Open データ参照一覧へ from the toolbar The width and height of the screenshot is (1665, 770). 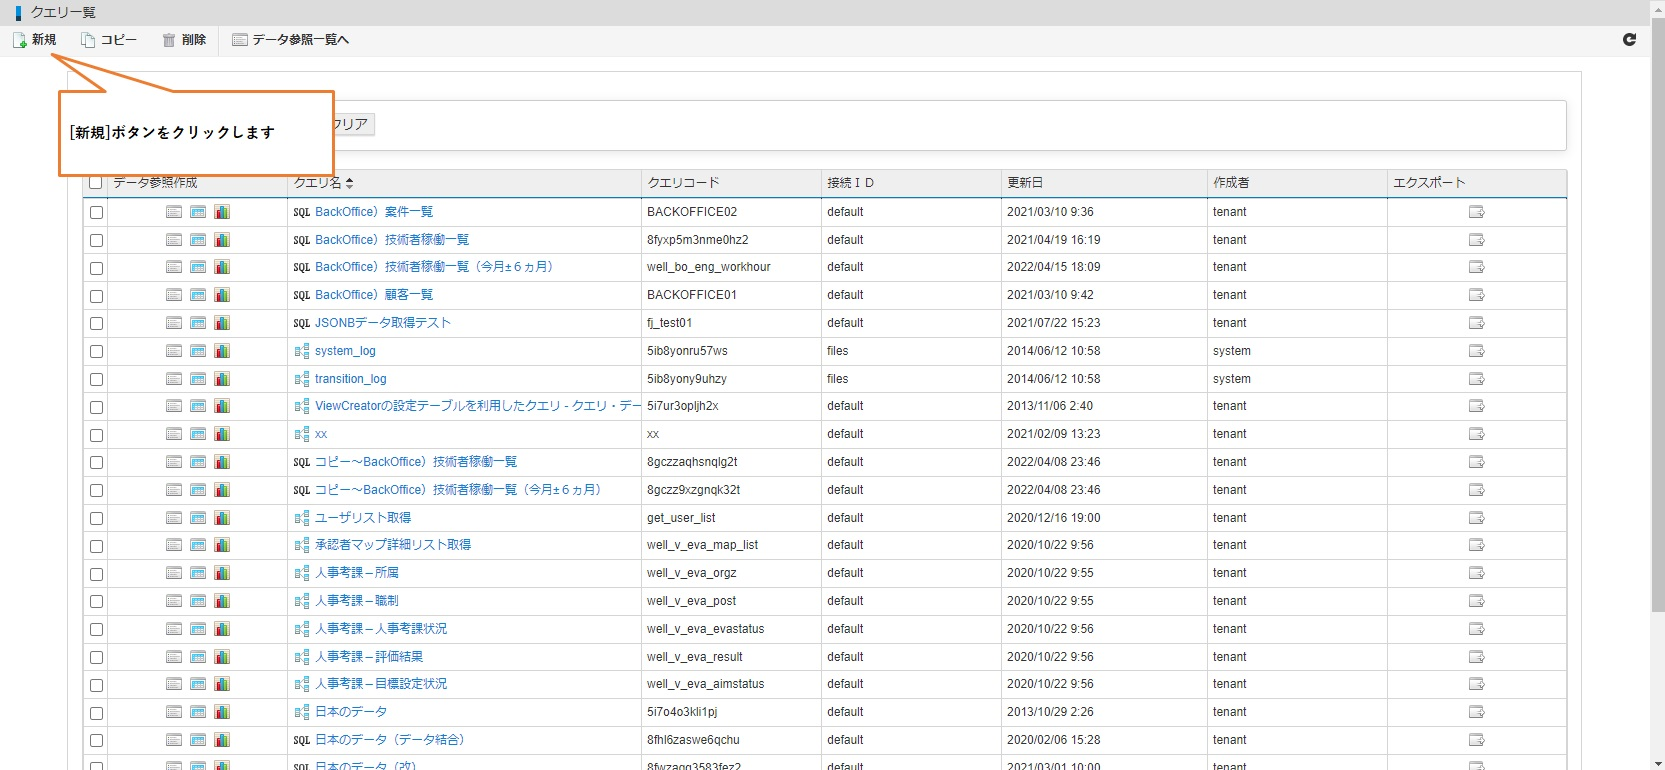[290, 40]
